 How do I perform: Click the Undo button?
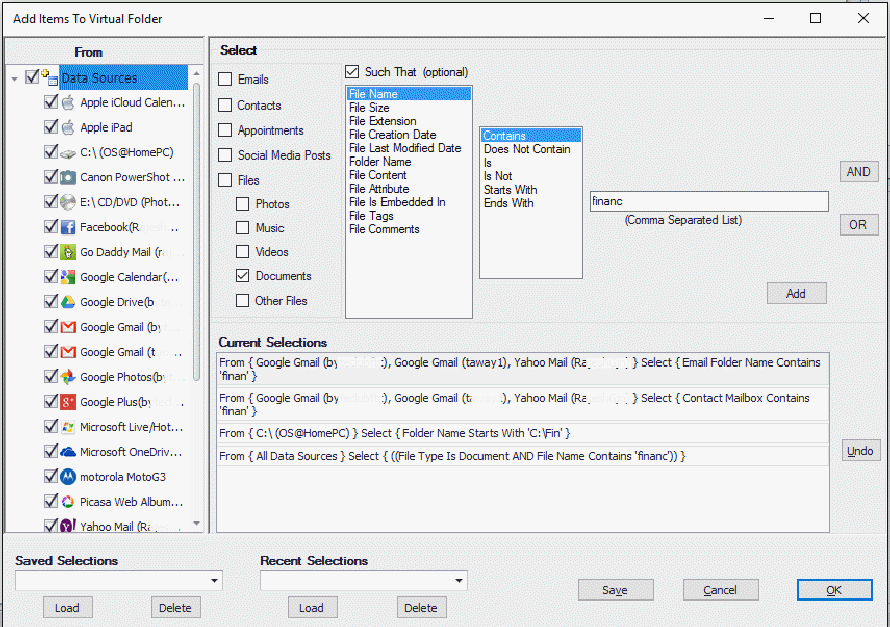tap(860, 451)
